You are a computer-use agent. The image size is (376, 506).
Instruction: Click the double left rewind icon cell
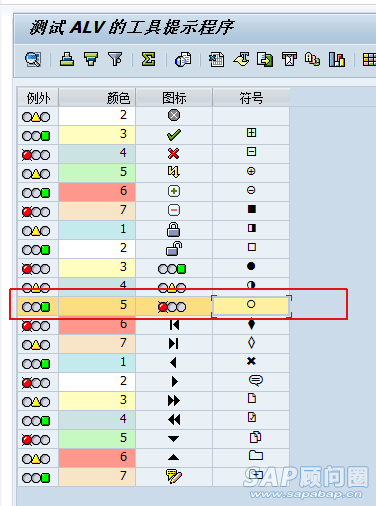[x=174, y=419]
